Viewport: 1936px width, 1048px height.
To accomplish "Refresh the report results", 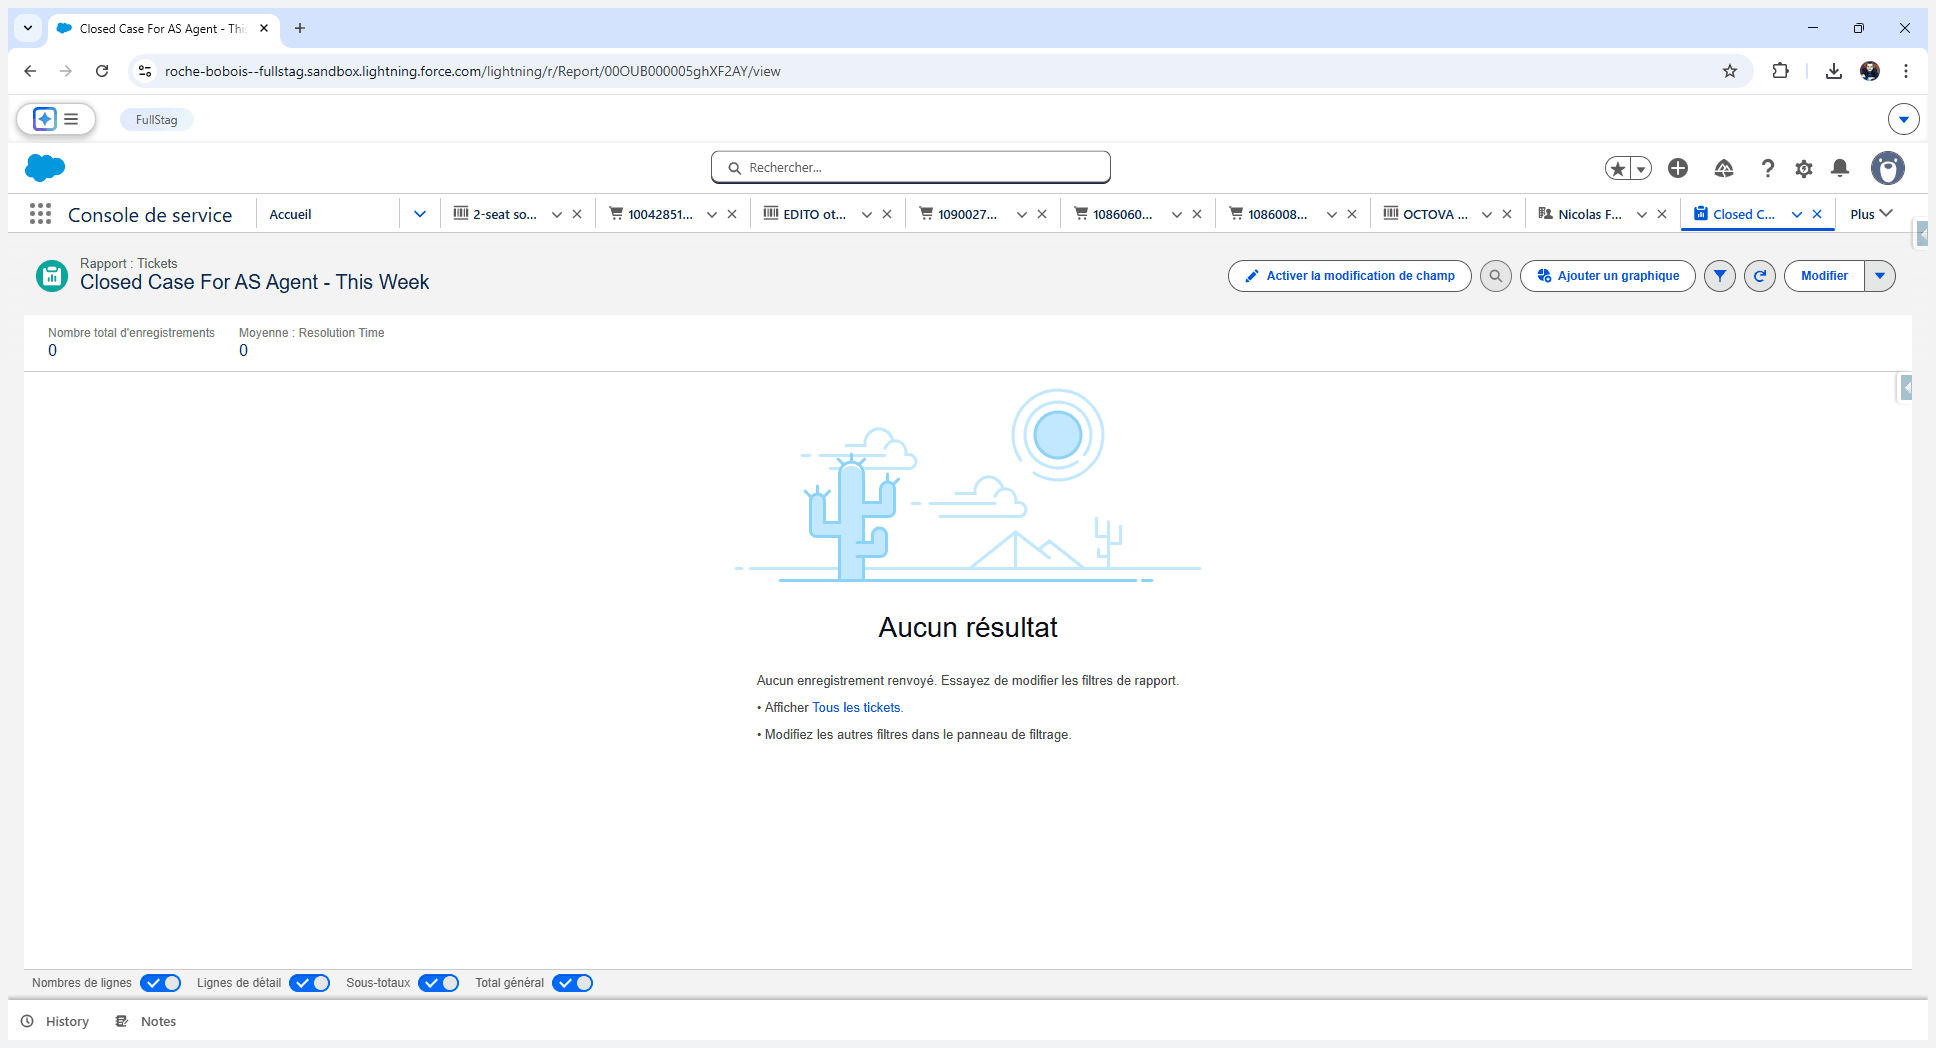I will tap(1760, 276).
